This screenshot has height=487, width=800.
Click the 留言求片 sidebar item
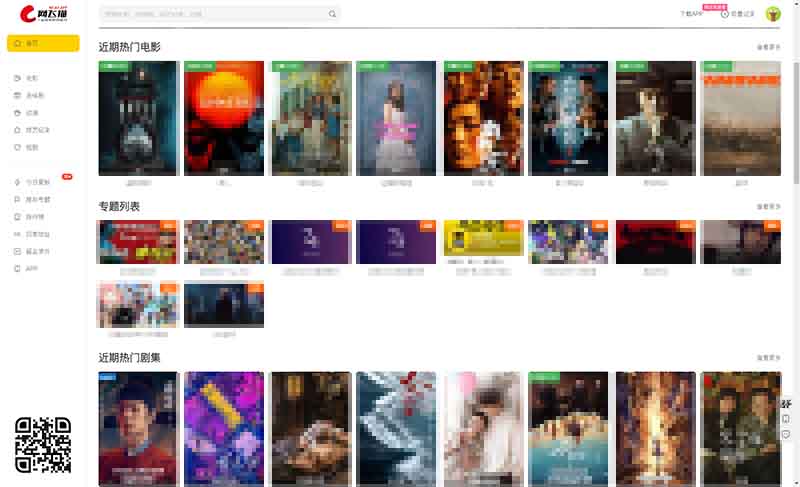tap(36, 251)
